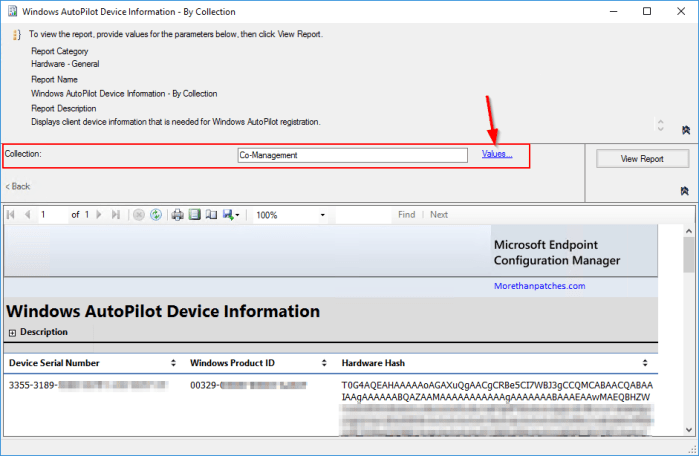Image resolution: width=699 pixels, height=456 pixels.
Task: Sort by Hardware Hash column
Action: tap(646, 363)
